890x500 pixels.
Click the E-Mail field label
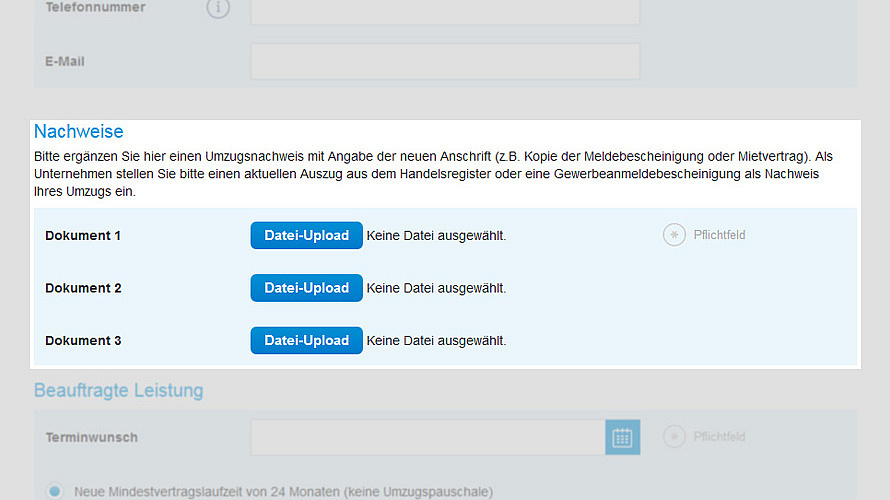click(65, 61)
